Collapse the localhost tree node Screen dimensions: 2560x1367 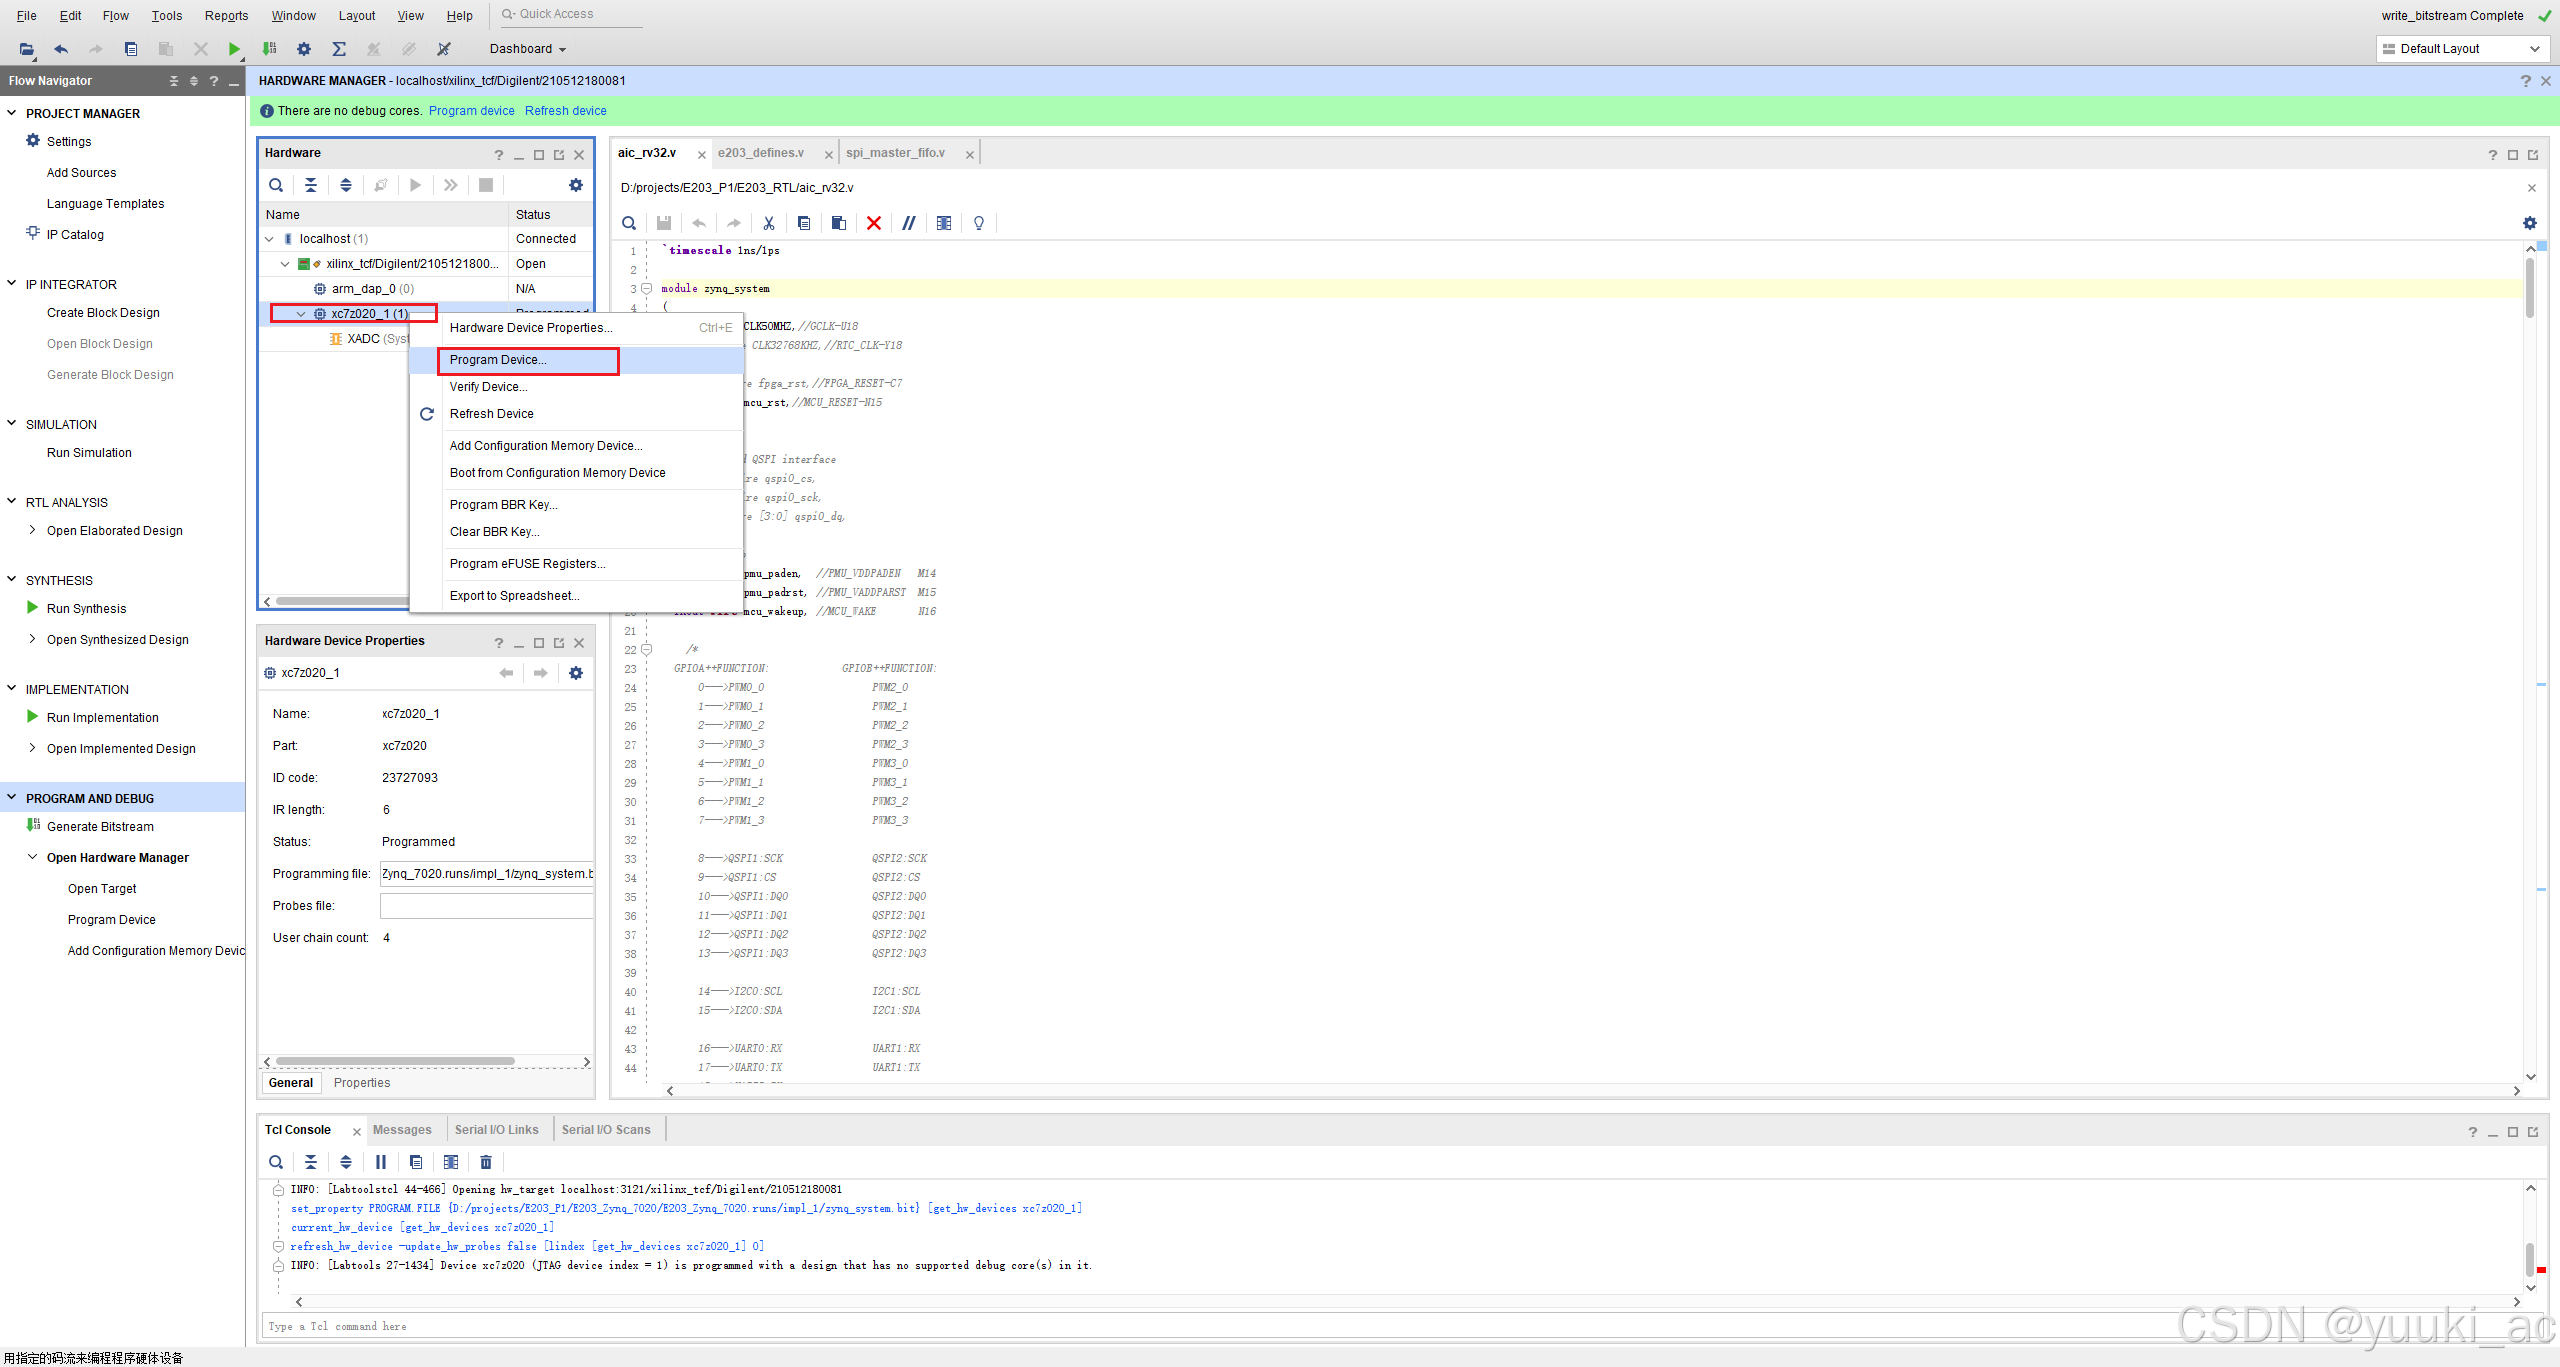click(269, 239)
